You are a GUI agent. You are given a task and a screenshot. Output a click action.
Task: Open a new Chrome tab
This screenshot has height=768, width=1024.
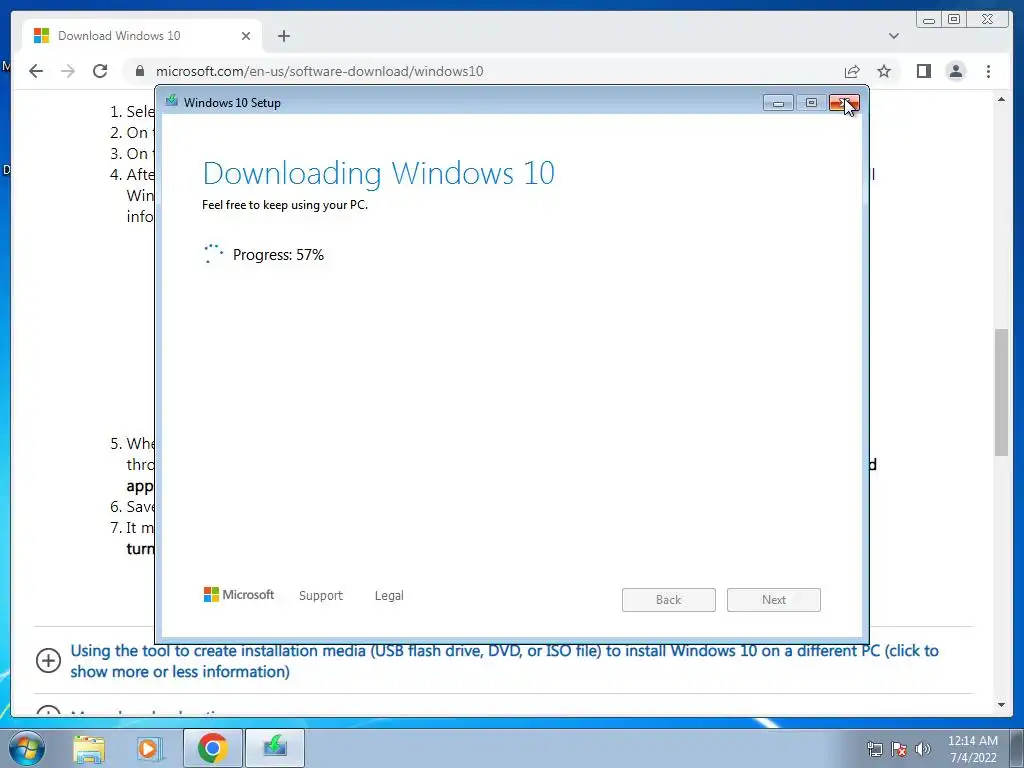[x=283, y=36]
